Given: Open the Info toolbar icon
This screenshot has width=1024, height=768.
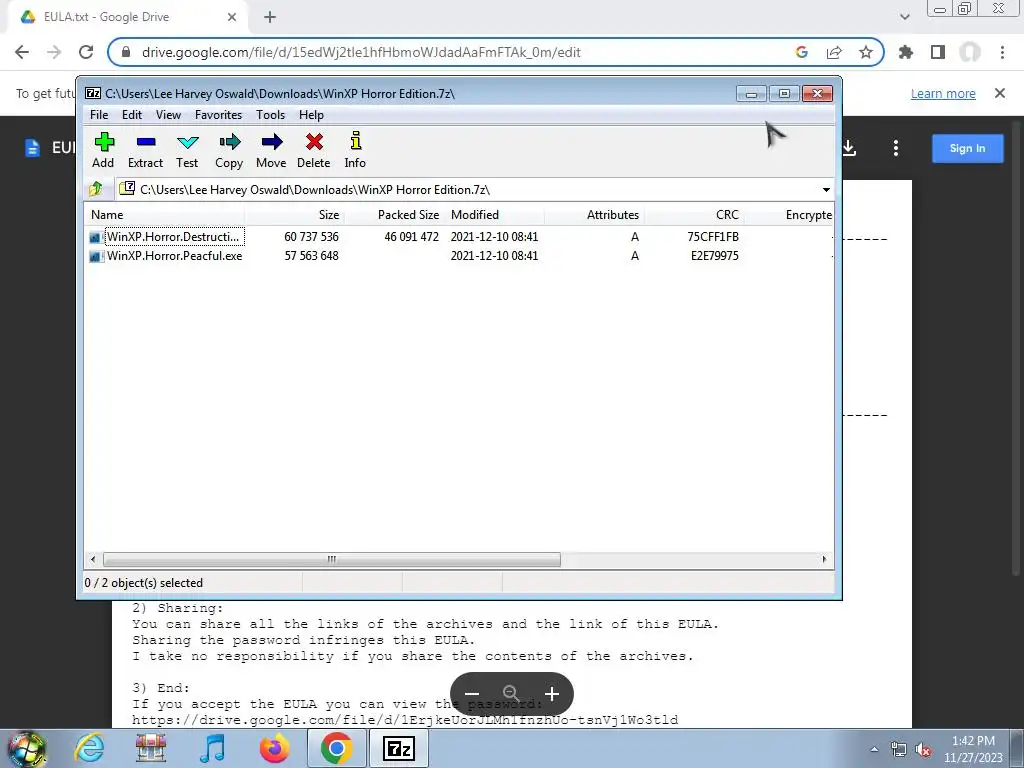Looking at the screenshot, I should pyautogui.click(x=355, y=150).
